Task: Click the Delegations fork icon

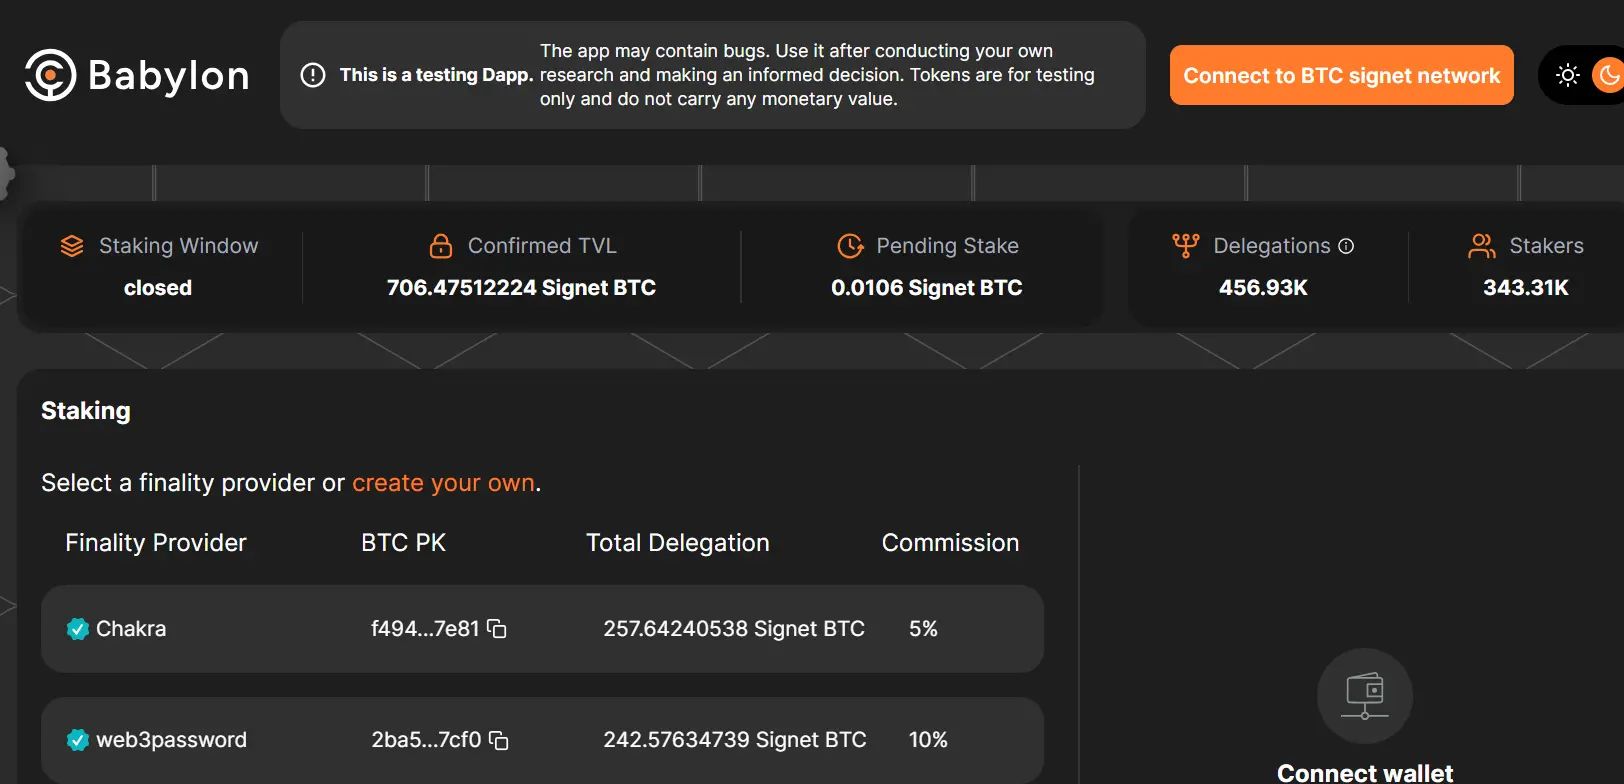Action: [x=1185, y=246]
